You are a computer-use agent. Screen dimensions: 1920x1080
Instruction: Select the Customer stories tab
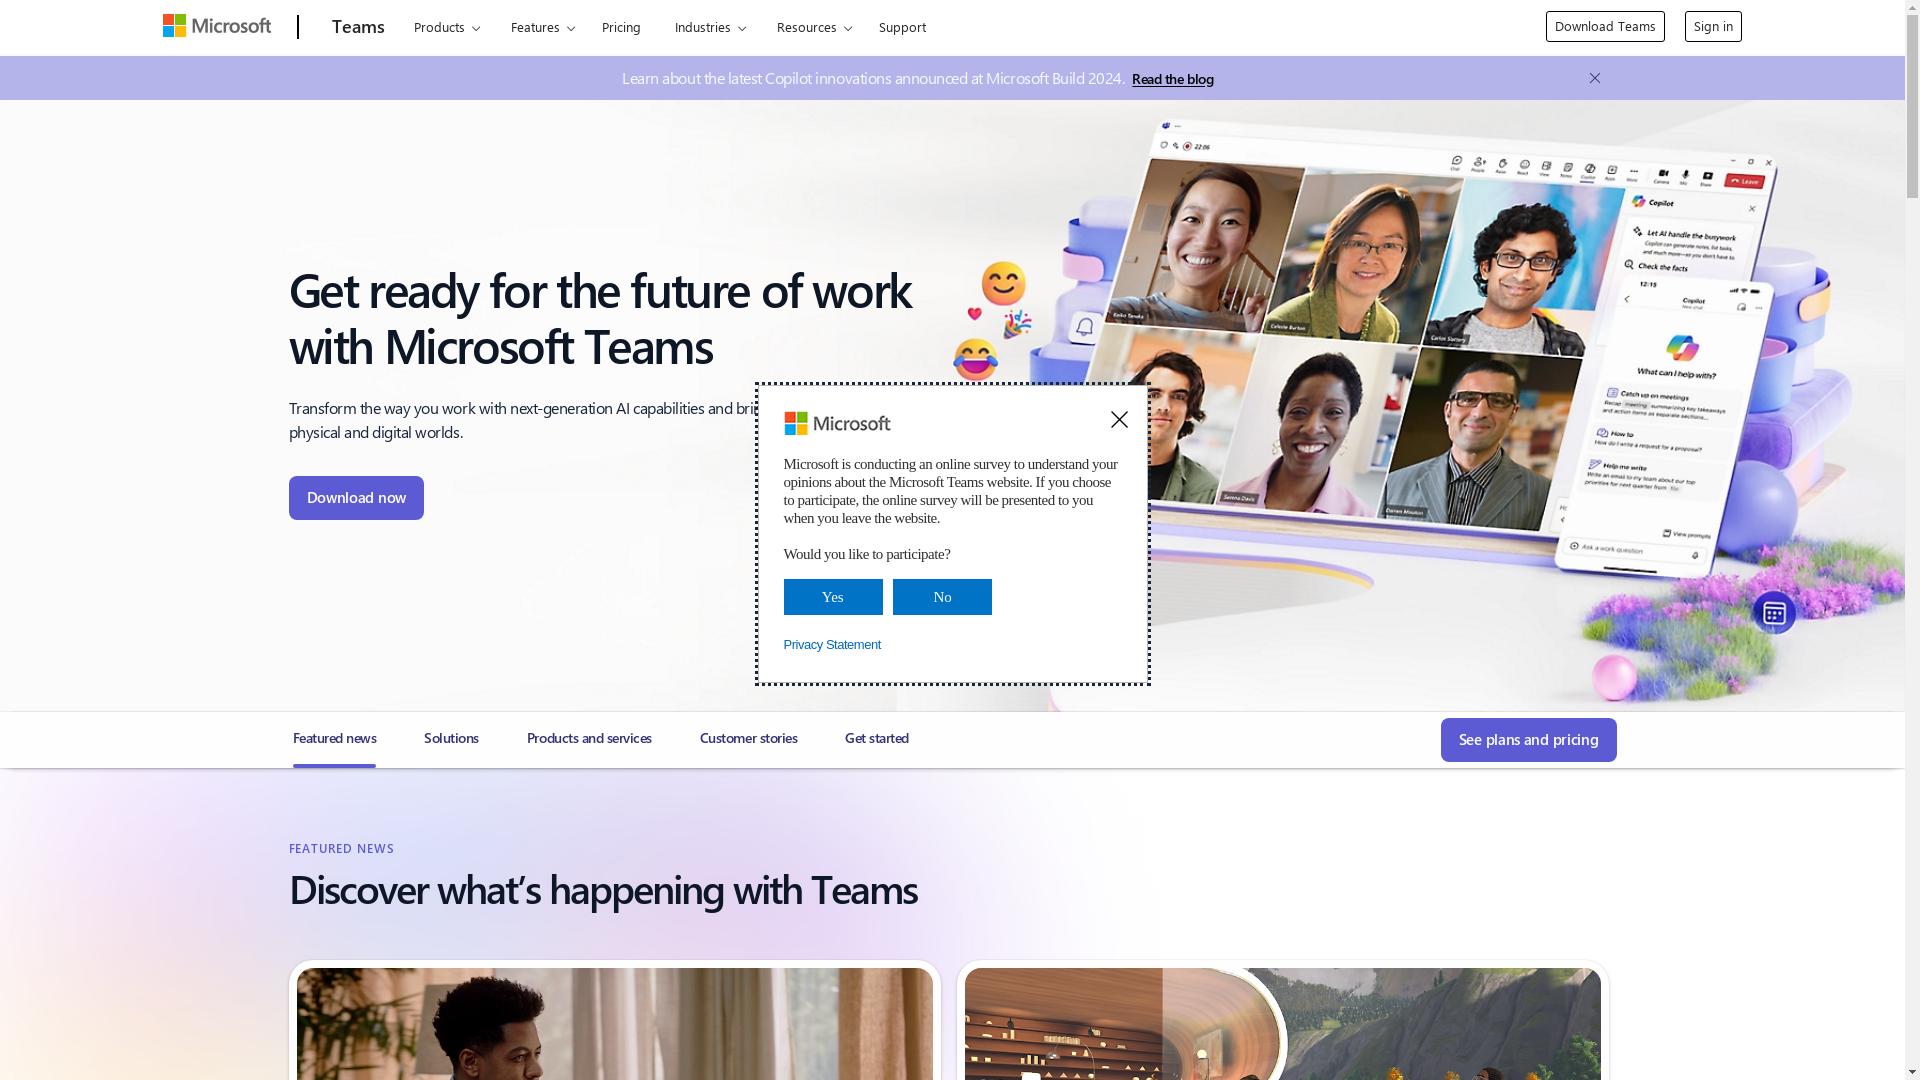tap(748, 737)
